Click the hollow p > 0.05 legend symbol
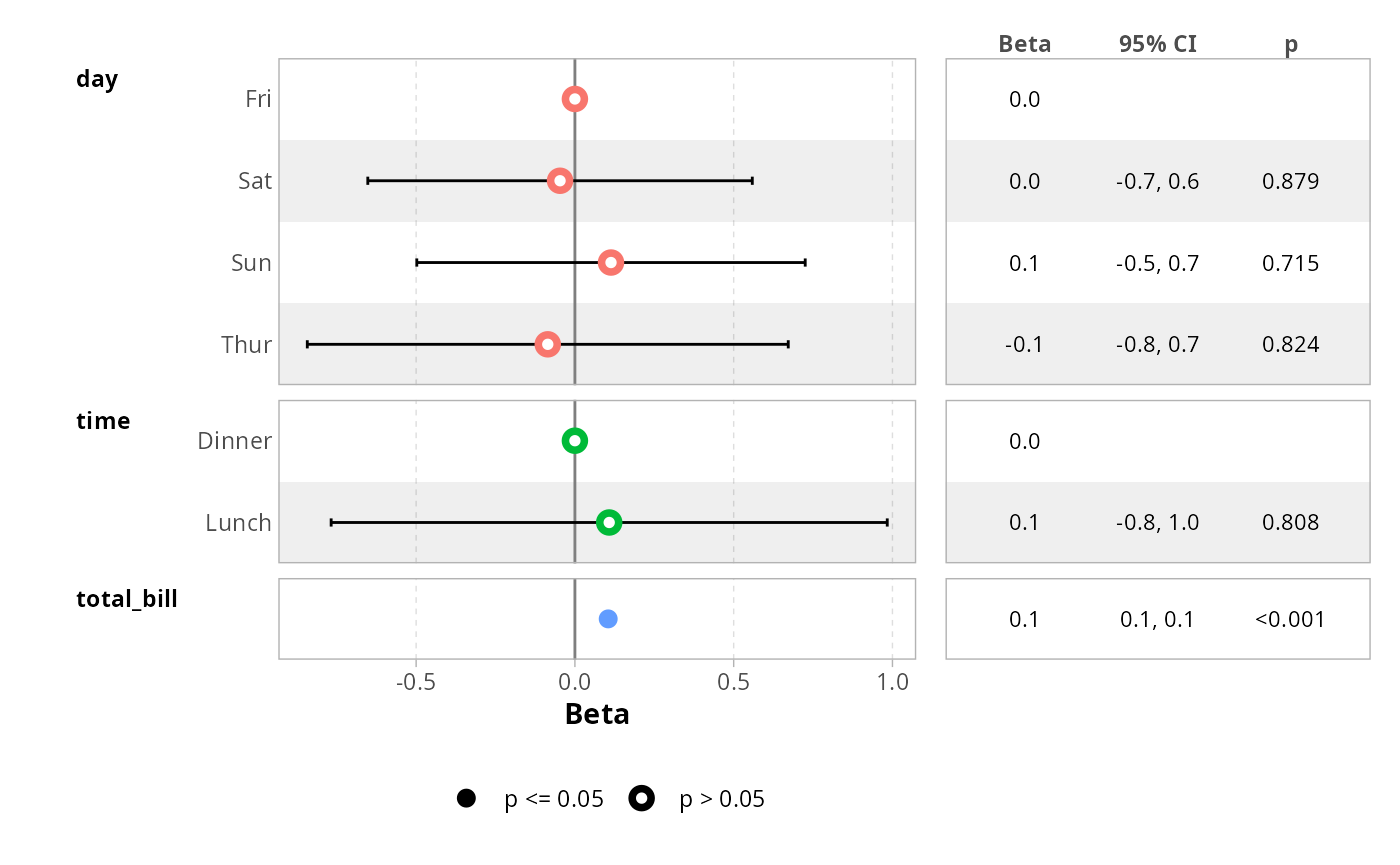 click(641, 798)
